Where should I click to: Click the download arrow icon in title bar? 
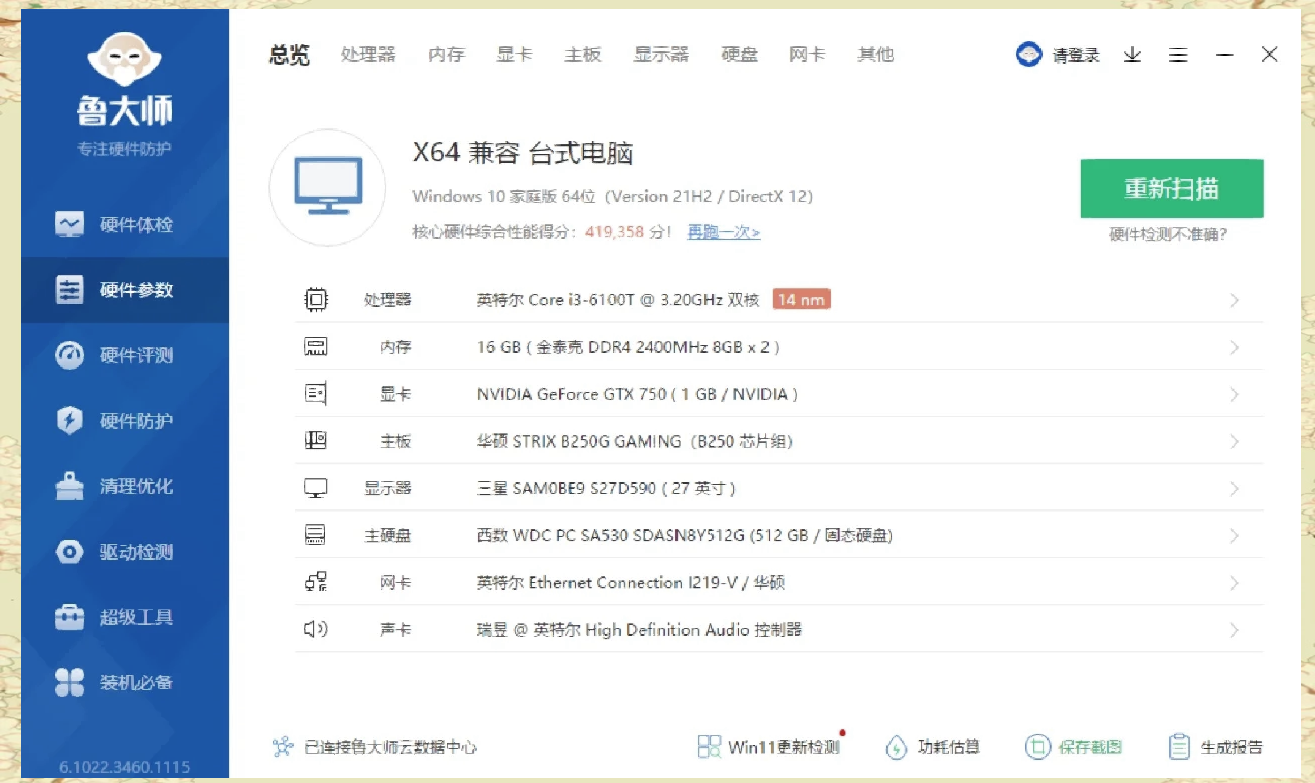click(1132, 55)
